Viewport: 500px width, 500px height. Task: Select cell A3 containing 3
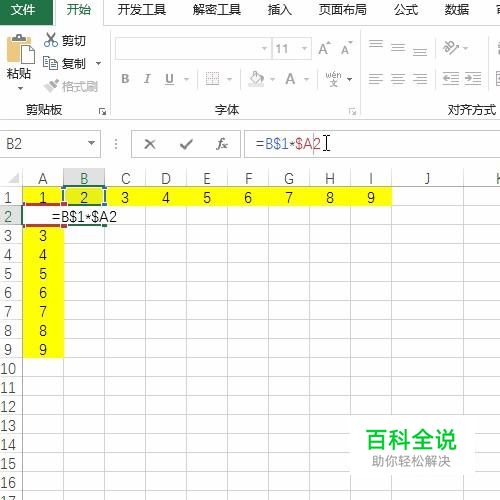pos(43,236)
